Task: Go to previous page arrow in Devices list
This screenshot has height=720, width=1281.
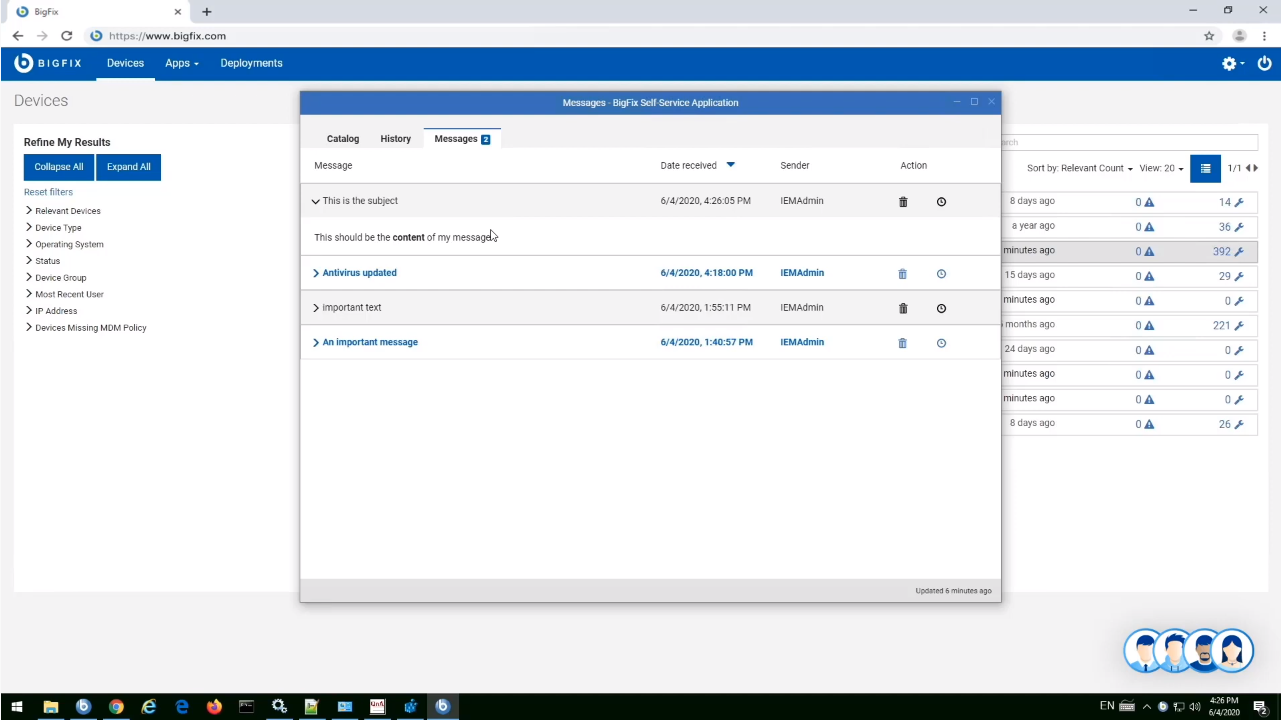Action: (x=1247, y=168)
